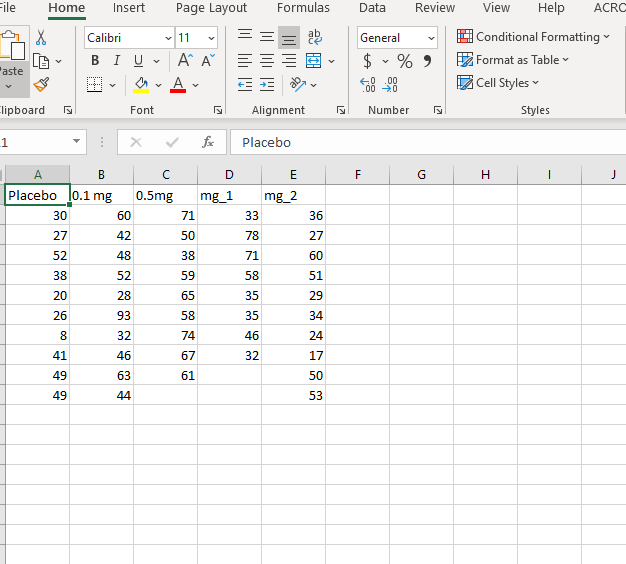Select the Format Painter brush
This screenshot has height=564, width=626.
tap(41, 84)
